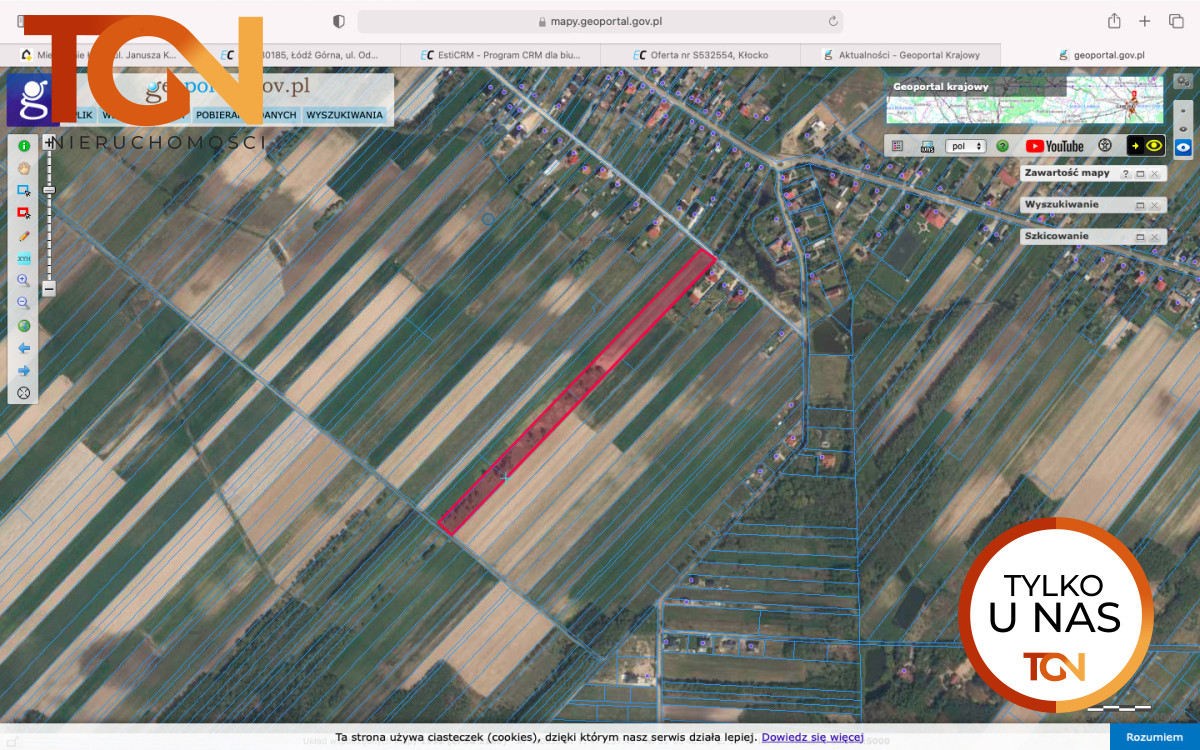Click the magnifier zoom-in tool
This screenshot has width=1200, height=750.
pyautogui.click(x=24, y=281)
